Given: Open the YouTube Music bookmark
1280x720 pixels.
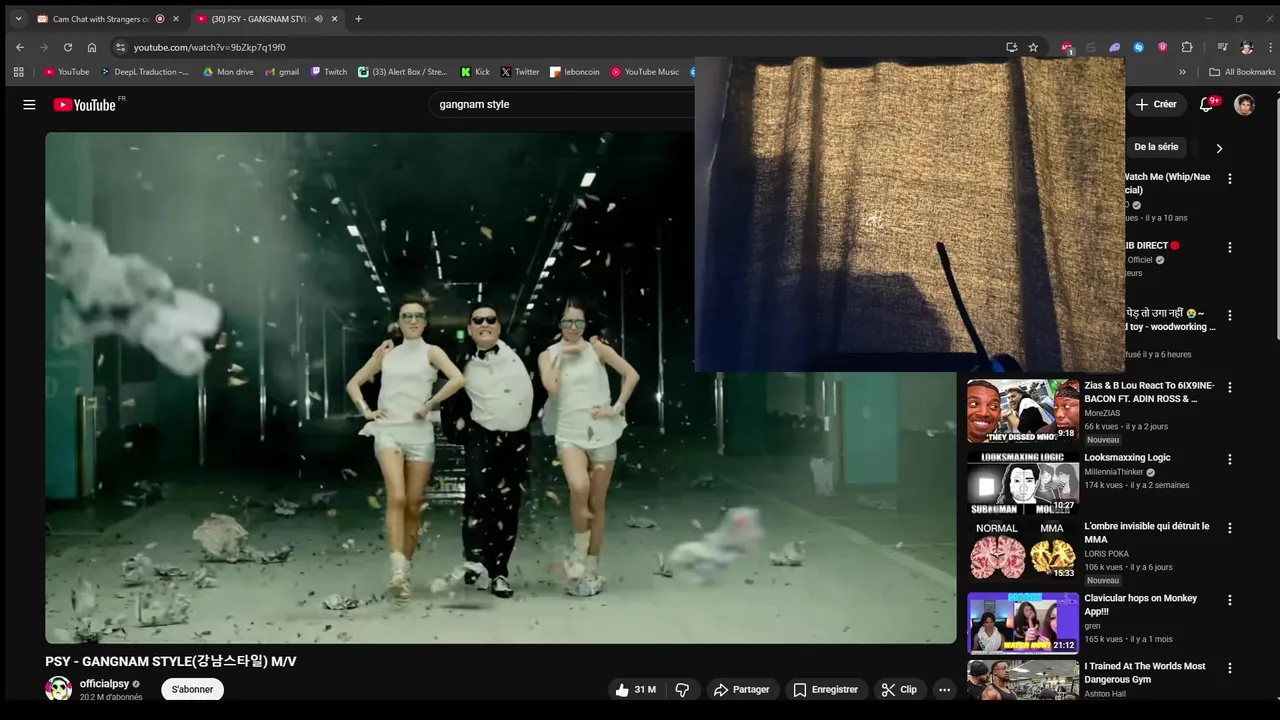Looking at the screenshot, I should (x=645, y=72).
